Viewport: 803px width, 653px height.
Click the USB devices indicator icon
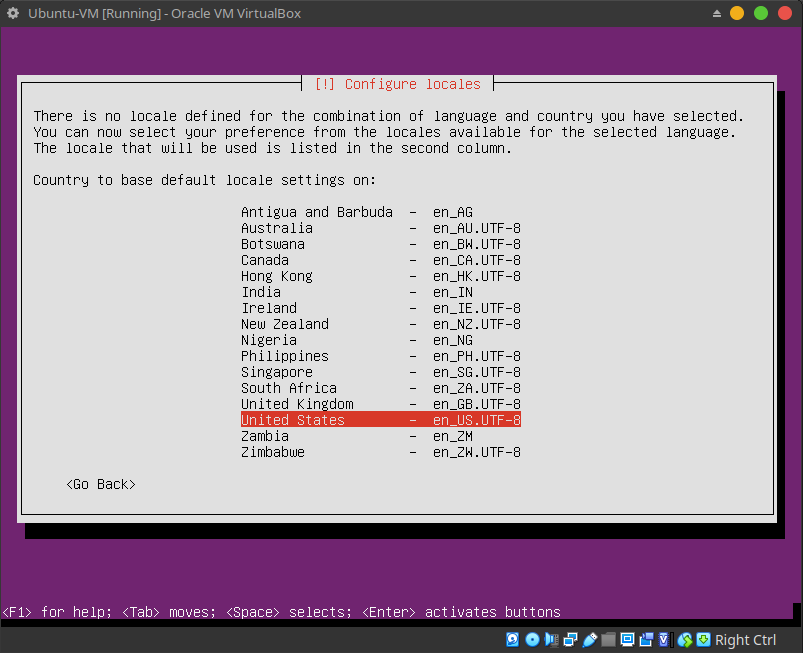click(589, 639)
